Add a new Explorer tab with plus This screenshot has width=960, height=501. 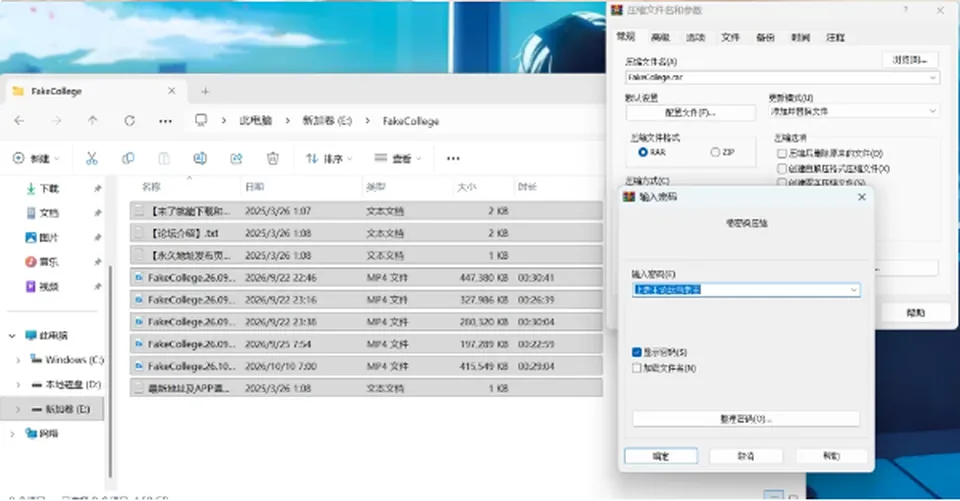pyautogui.click(x=205, y=91)
